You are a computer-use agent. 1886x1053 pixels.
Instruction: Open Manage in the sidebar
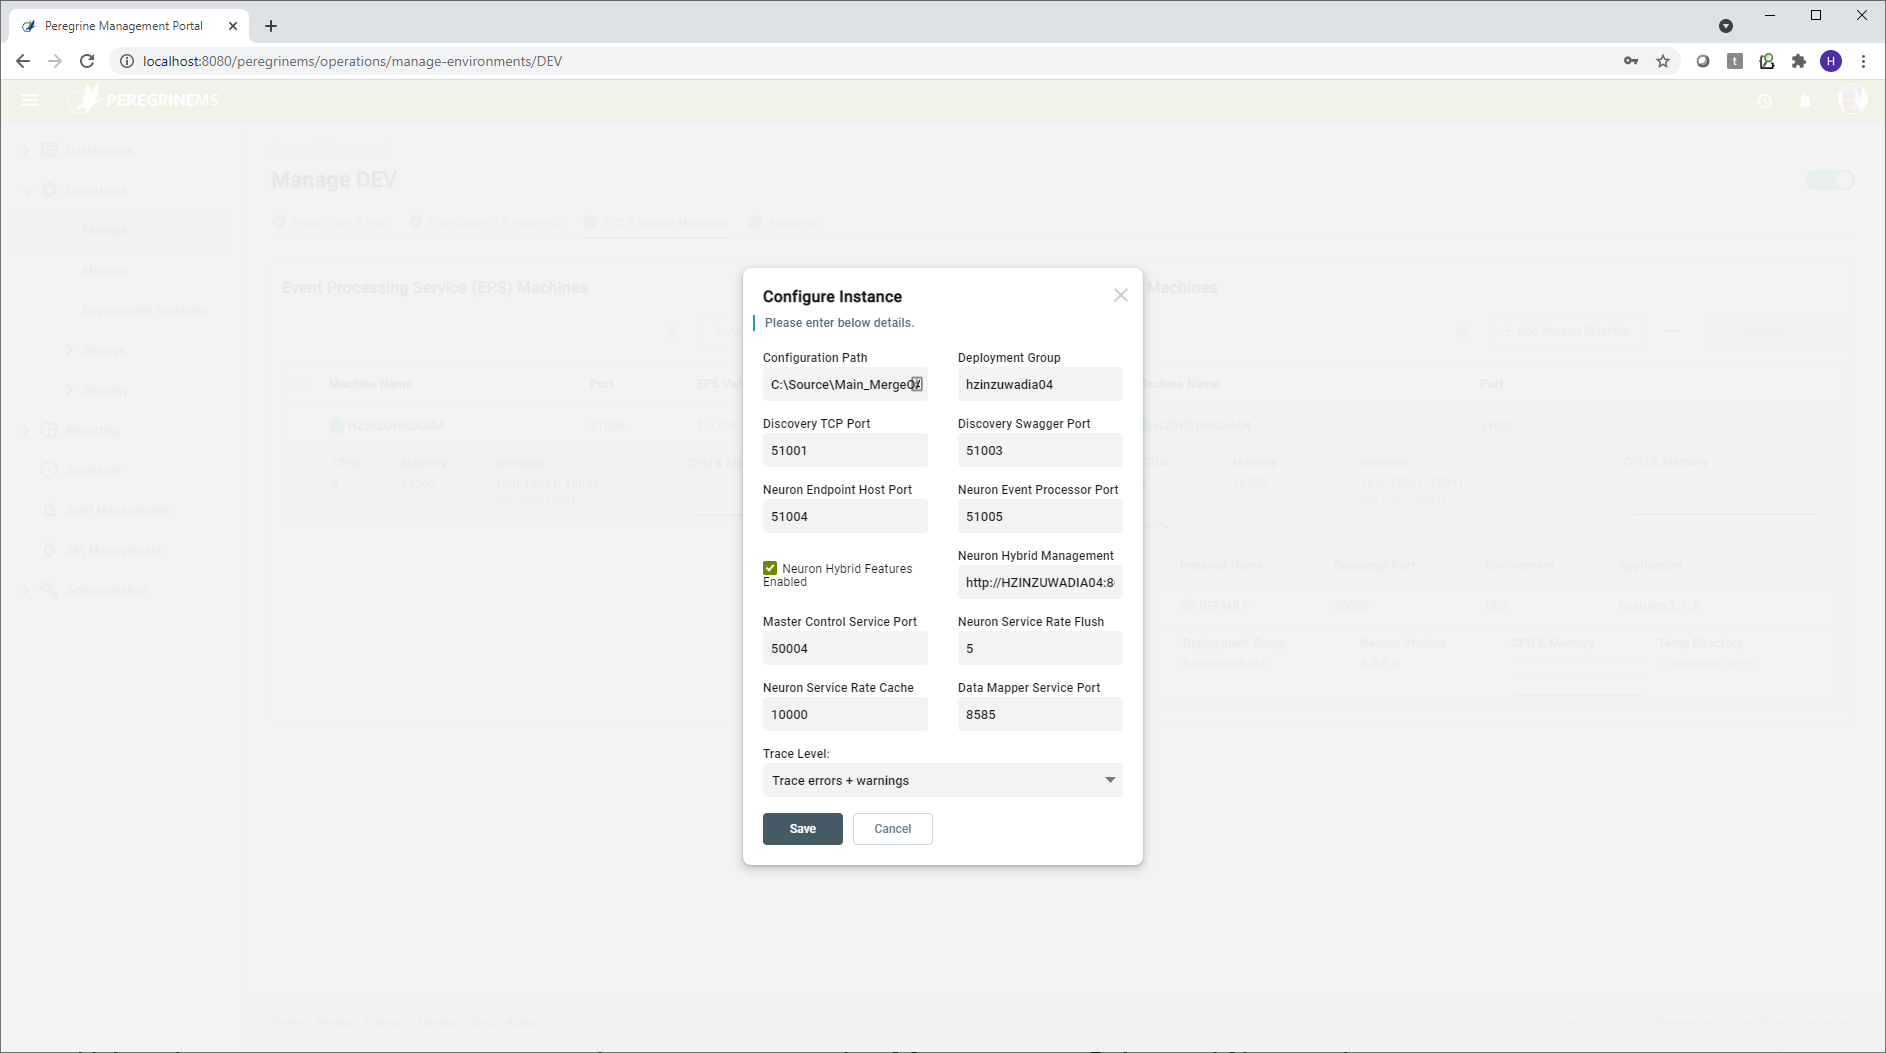(105, 231)
